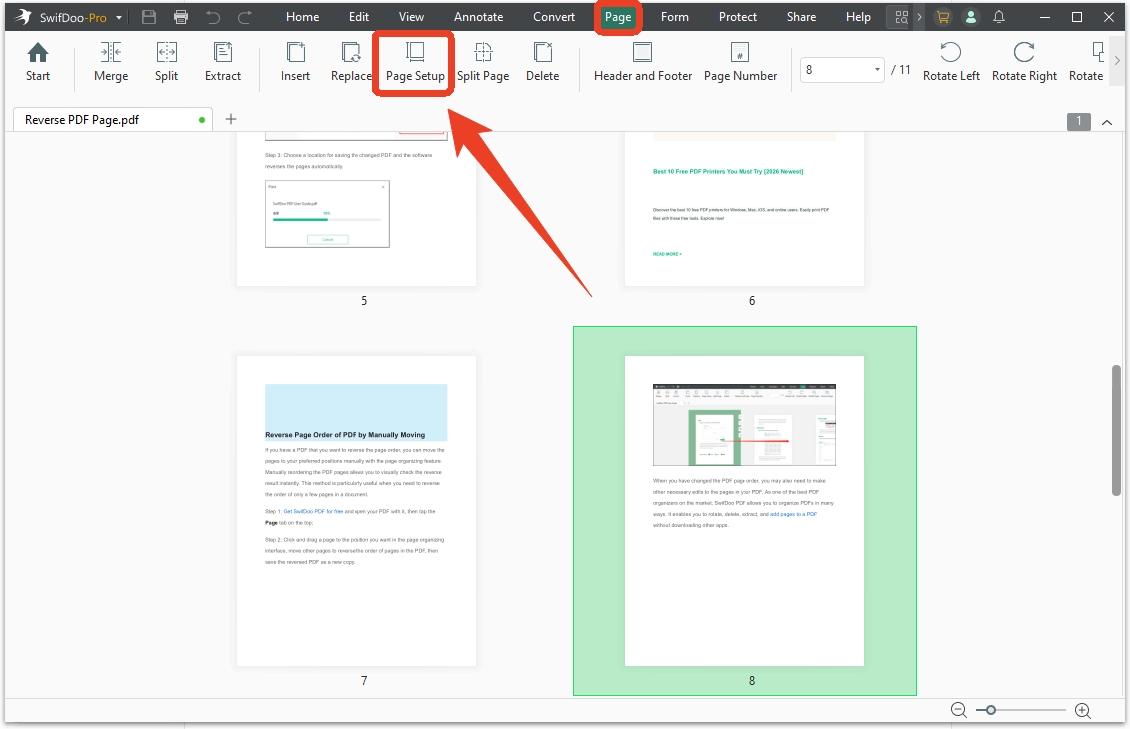1130x729 pixels.
Task: Open the Share tab
Action: pyautogui.click(x=801, y=17)
